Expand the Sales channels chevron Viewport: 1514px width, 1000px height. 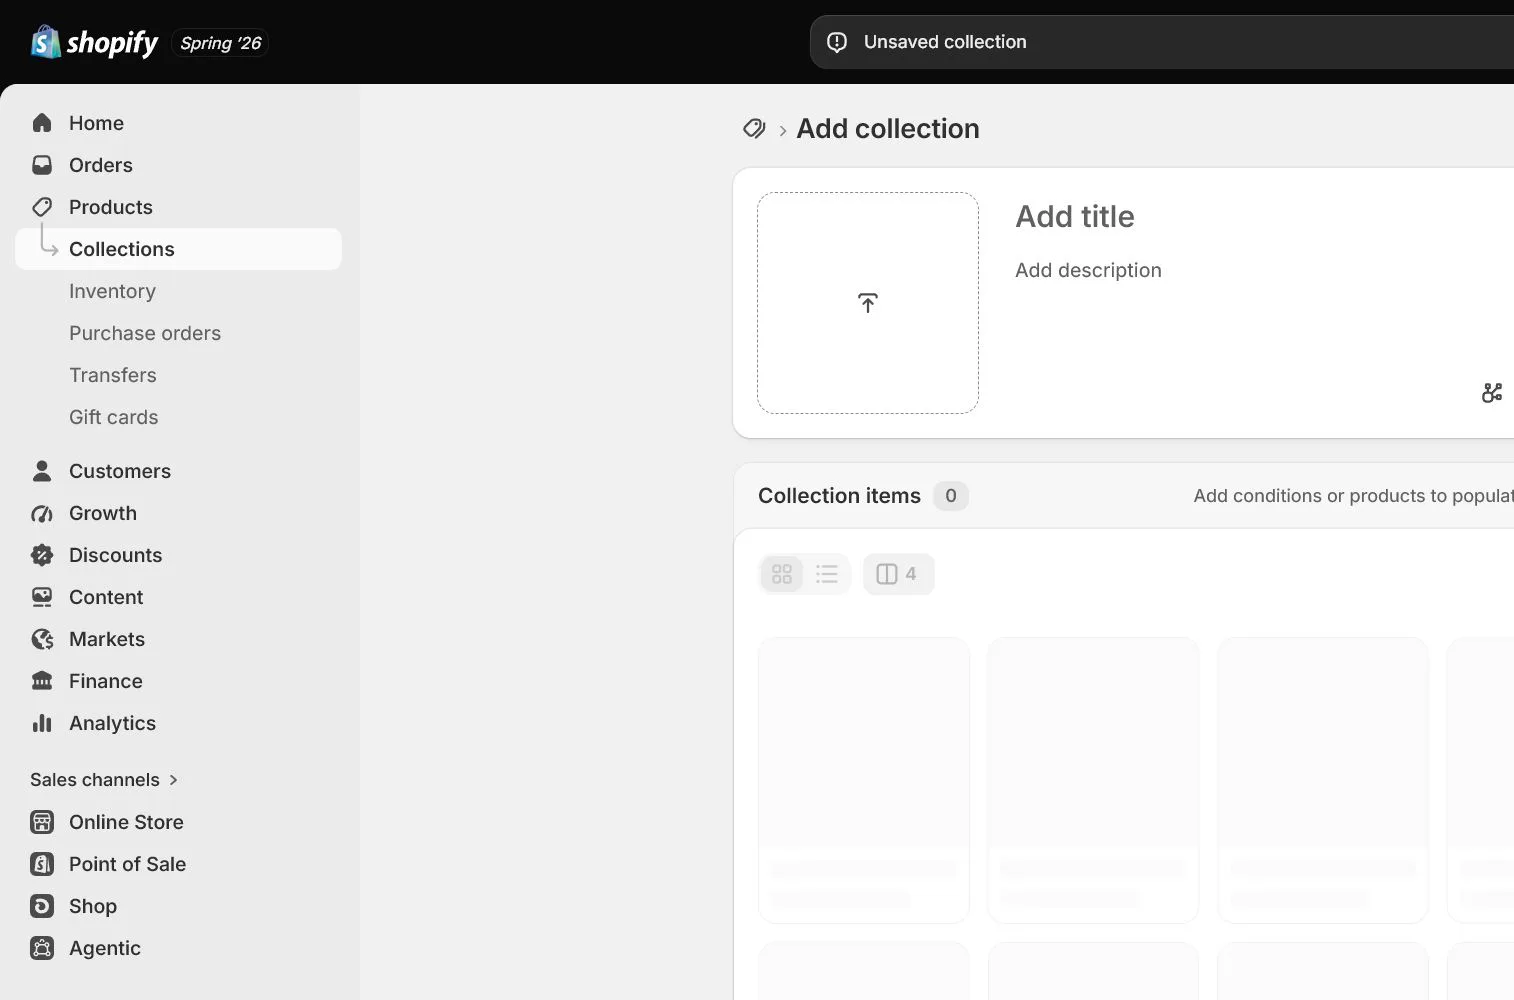(173, 780)
